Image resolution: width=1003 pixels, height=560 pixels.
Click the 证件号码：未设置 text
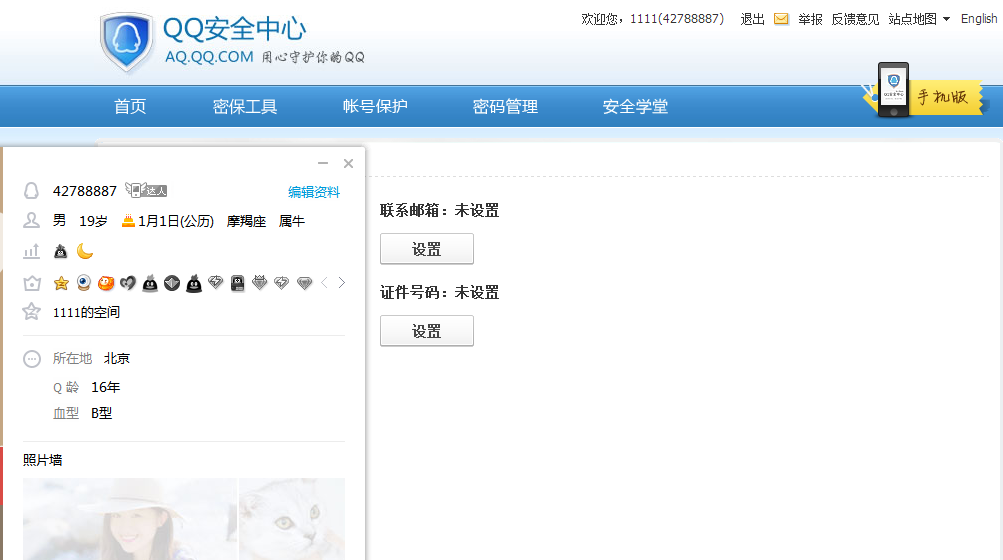(x=439, y=292)
